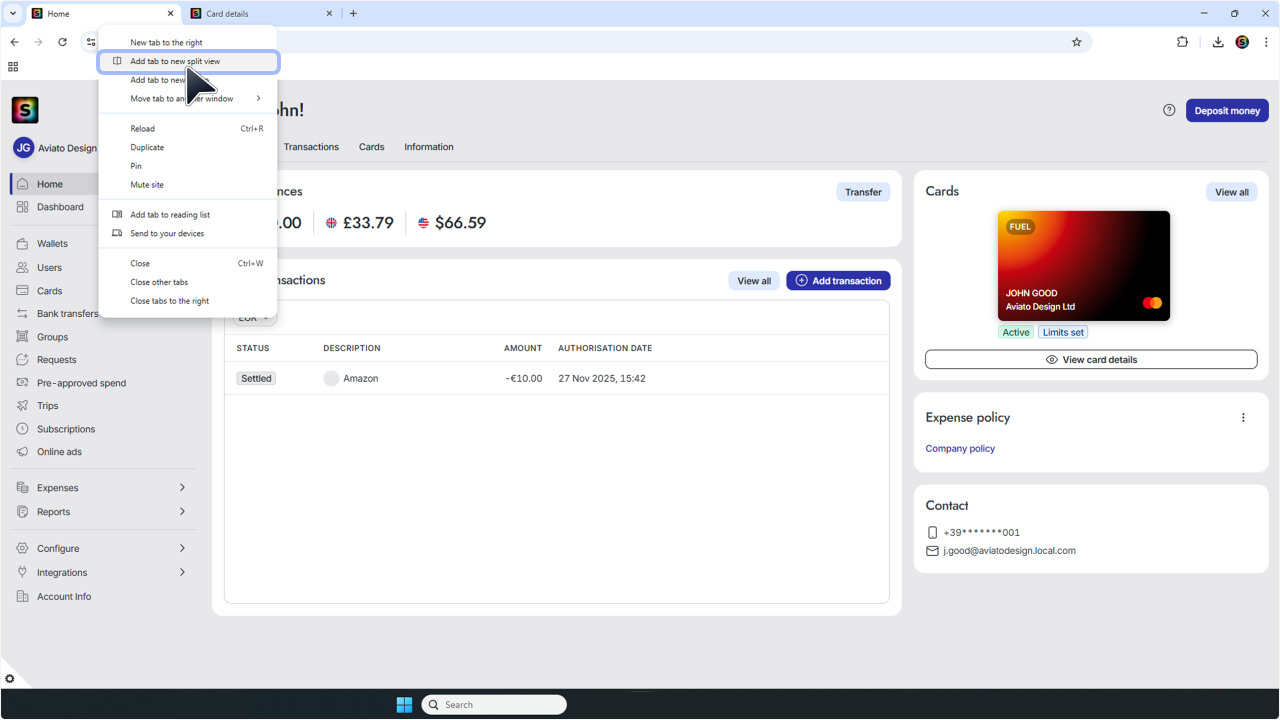This screenshot has width=1280, height=720.
Task: Open the Wallets sidebar item
Action: pos(52,244)
